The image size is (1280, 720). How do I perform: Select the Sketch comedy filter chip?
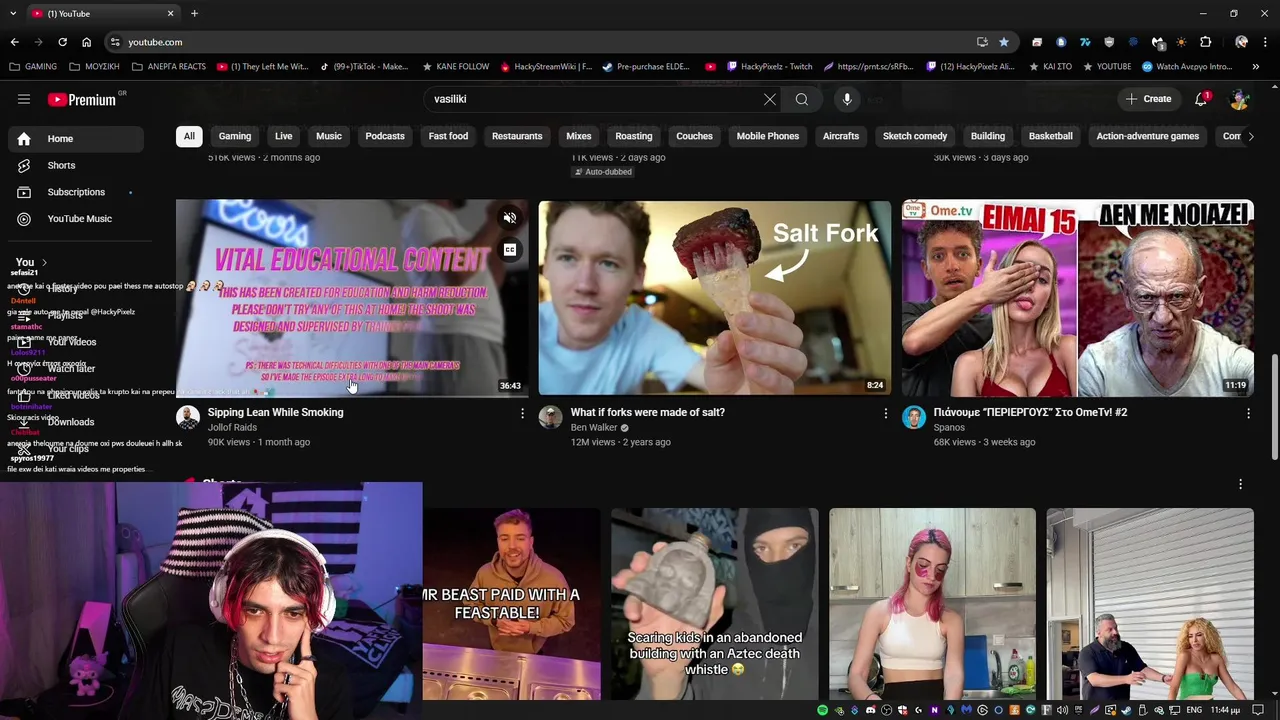(x=915, y=136)
